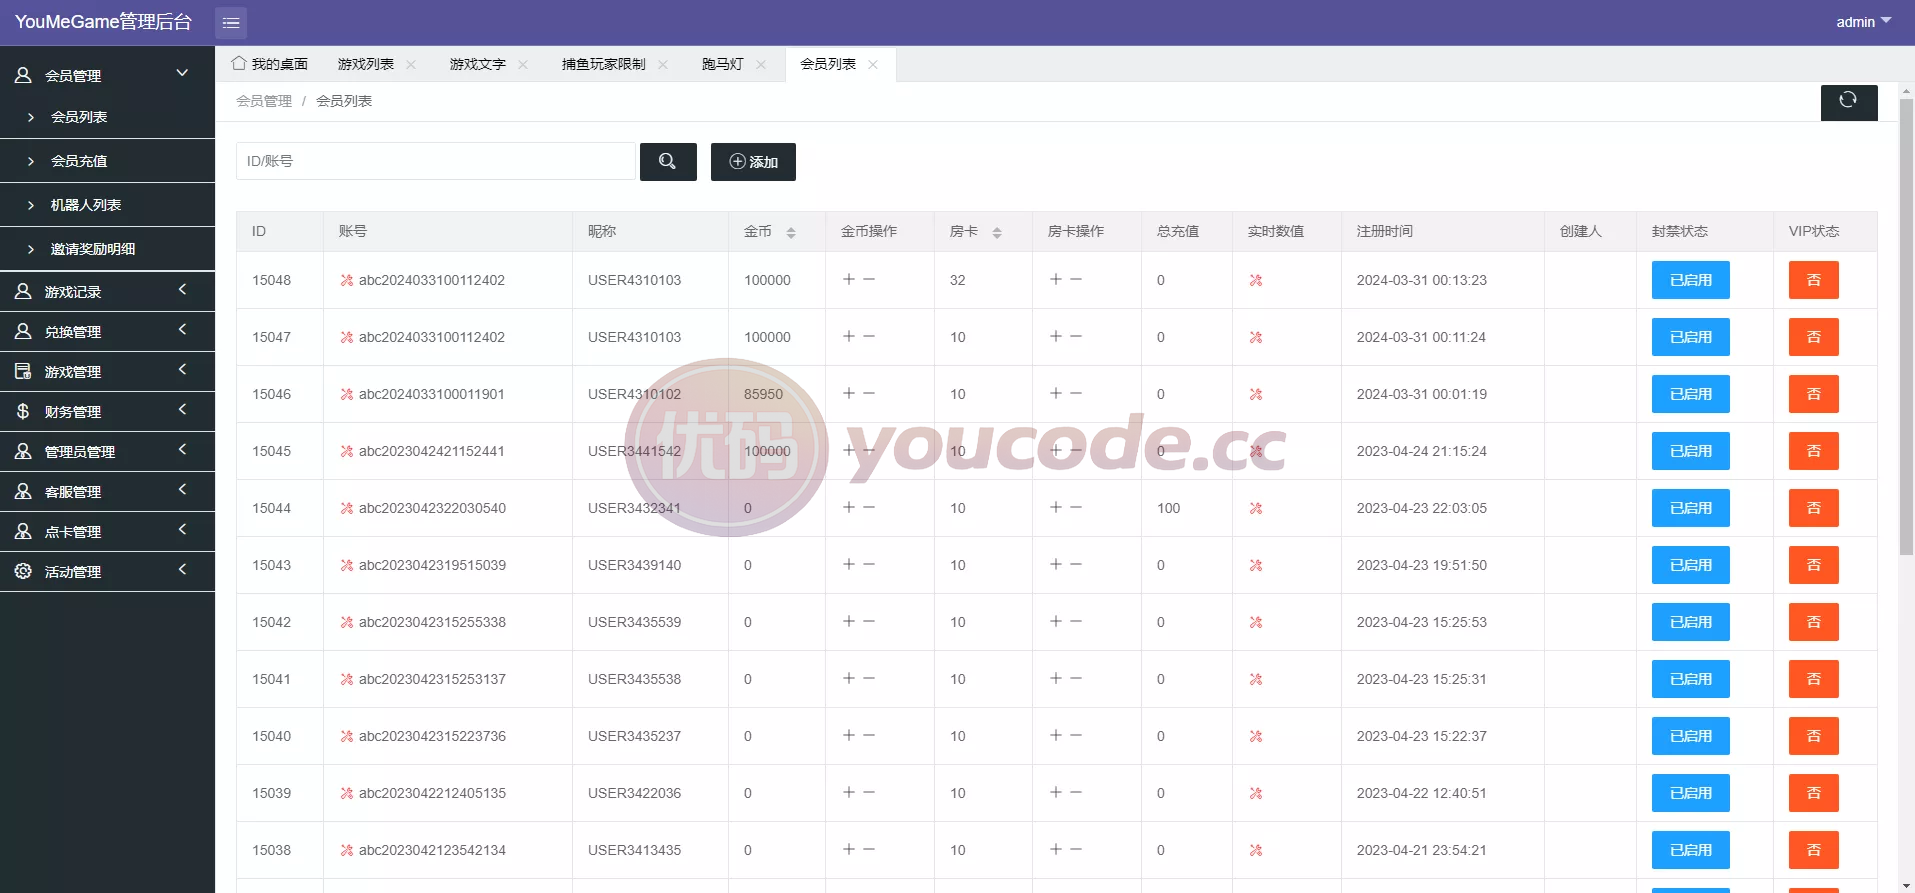1915x893 pixels.
Task: Click the refresh icon button
Action: 1848,101
